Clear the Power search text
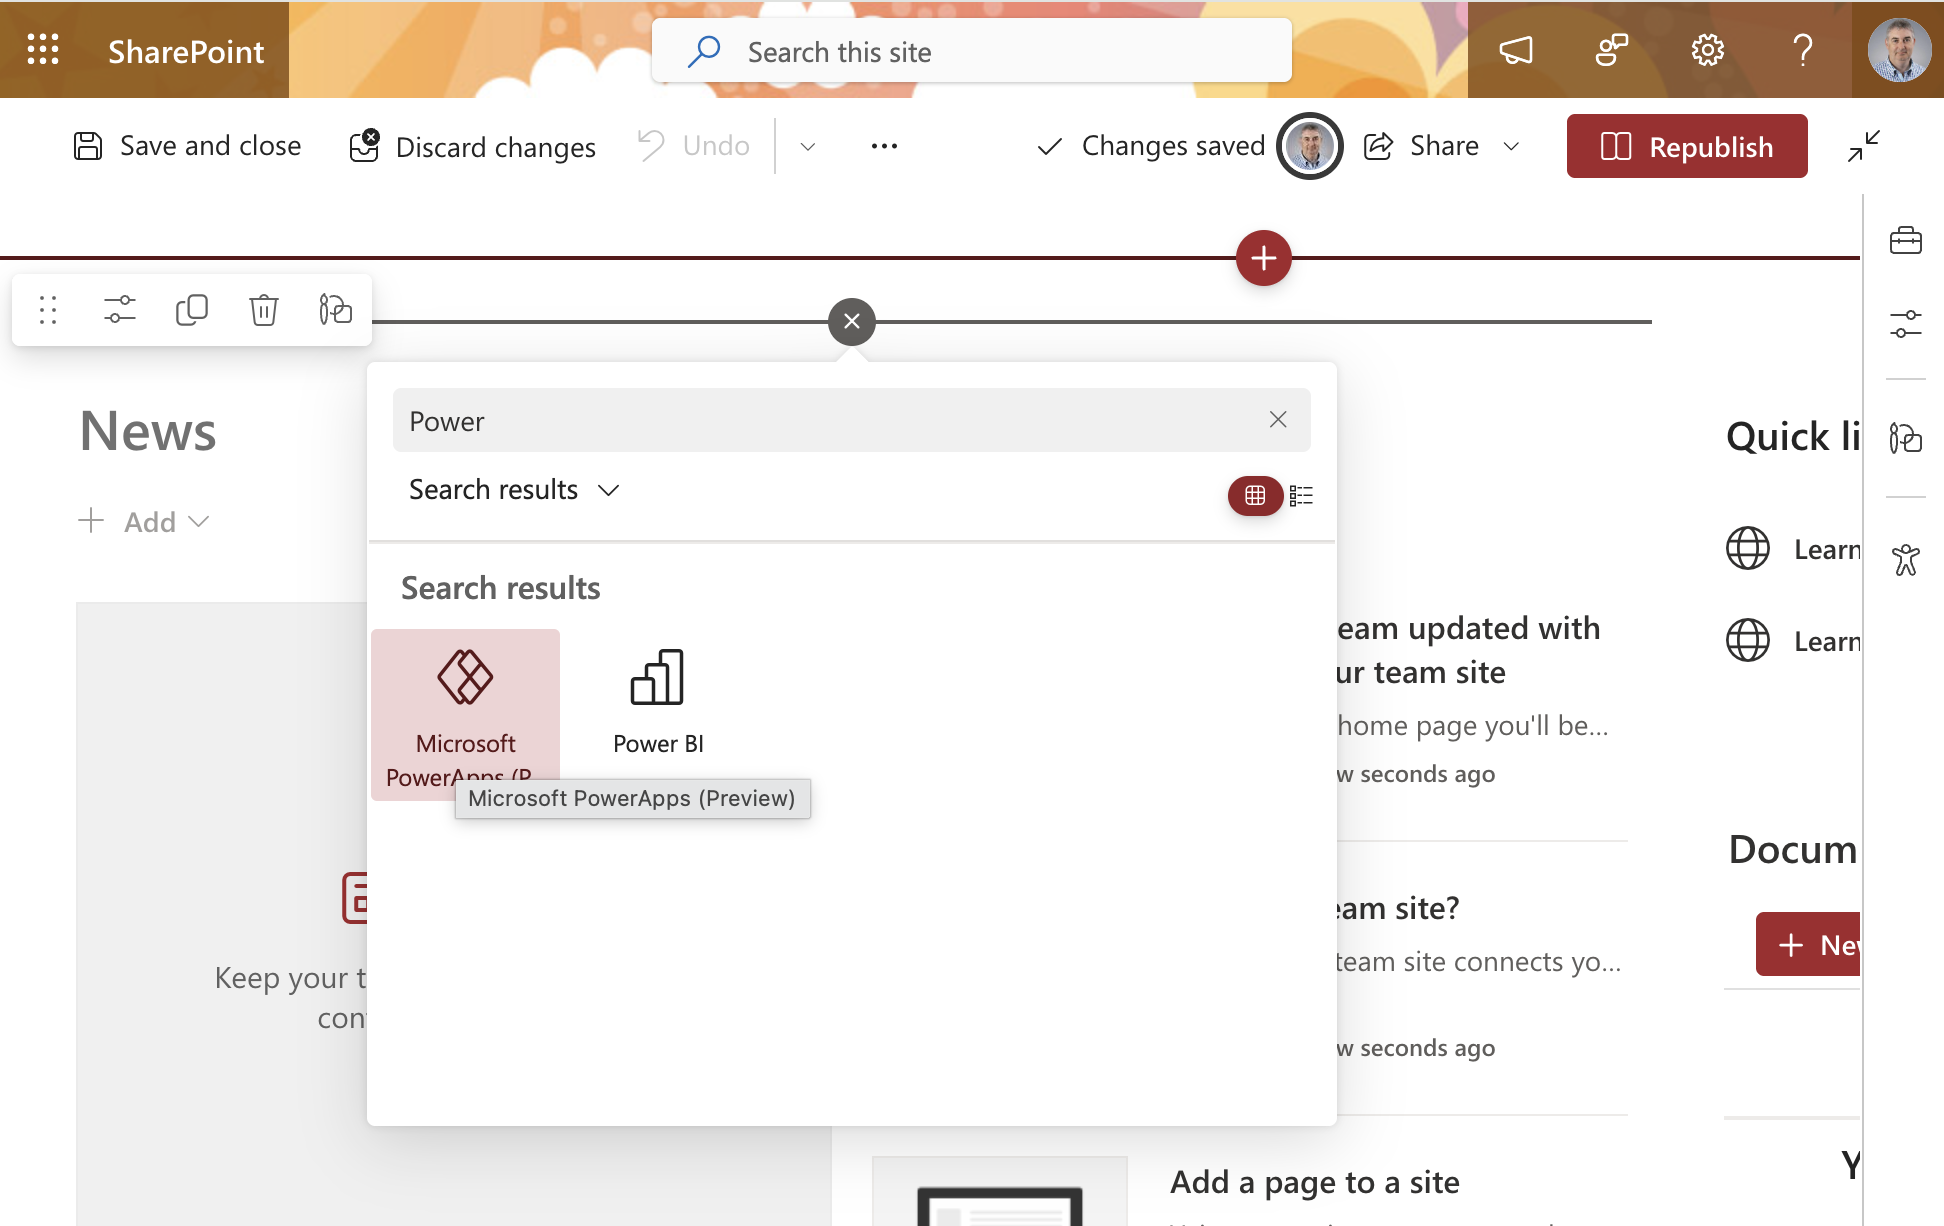The height and width of the screenshot is (1226, 1944). tap(1278, 420)
